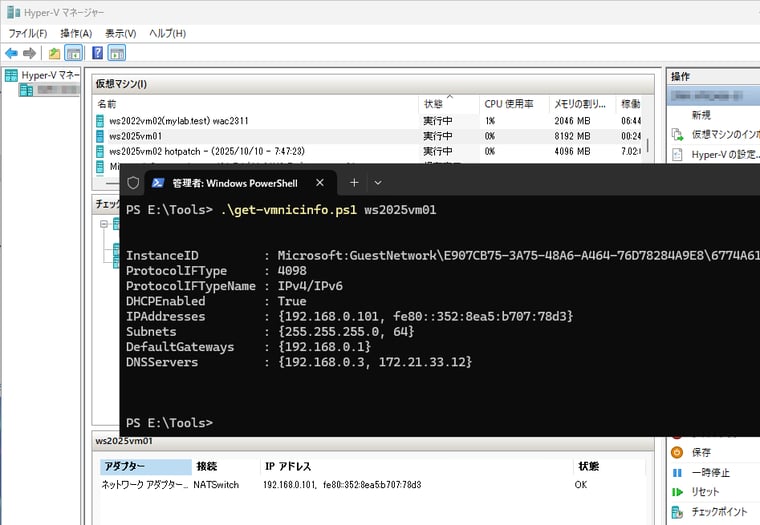This screenshot has height=525, width=760.
Task: Click 仮想マシンのインポート action
Action: 726,134
